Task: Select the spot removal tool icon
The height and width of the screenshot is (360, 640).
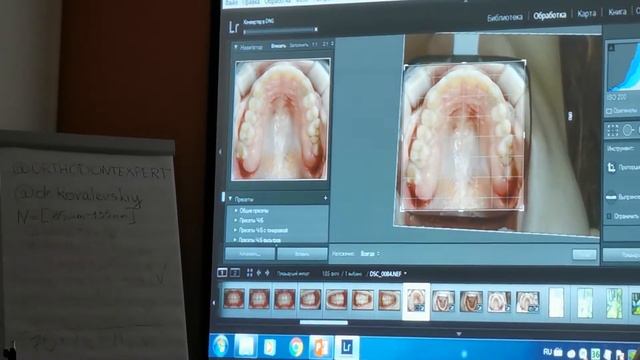Action: (x=628, y=130)
